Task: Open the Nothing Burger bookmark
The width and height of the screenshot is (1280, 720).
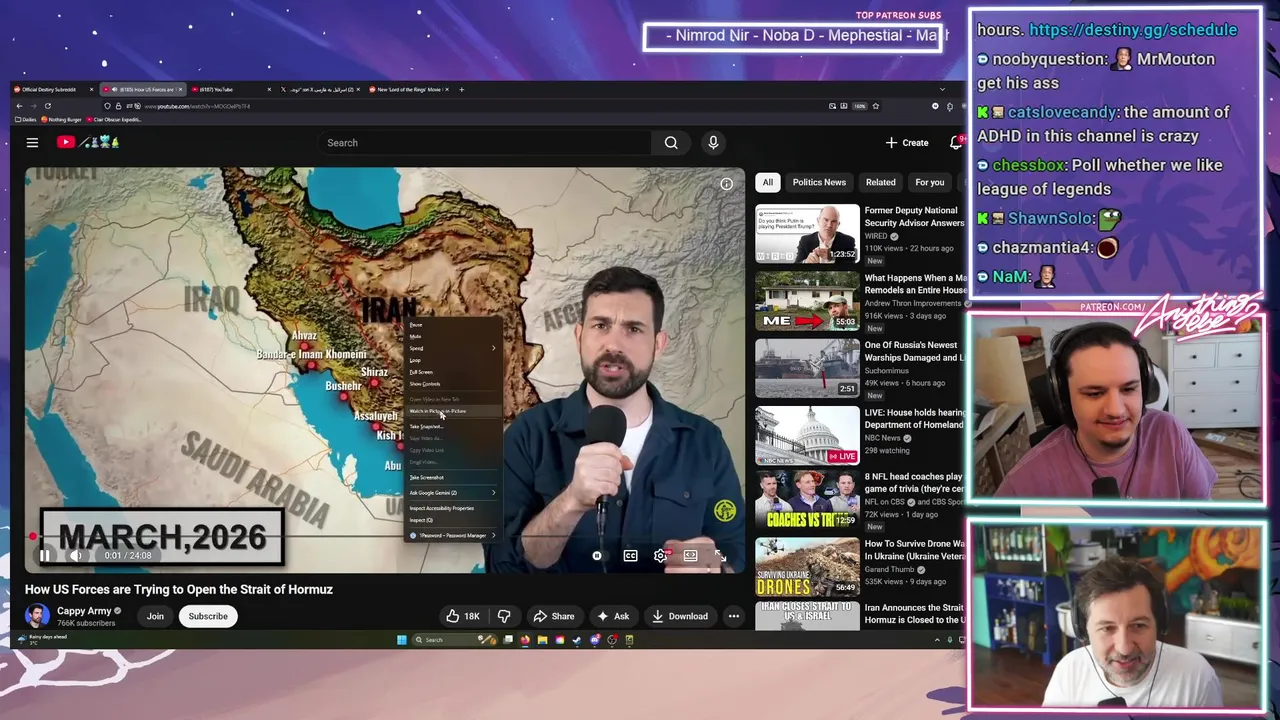Action: pos(61,119)
